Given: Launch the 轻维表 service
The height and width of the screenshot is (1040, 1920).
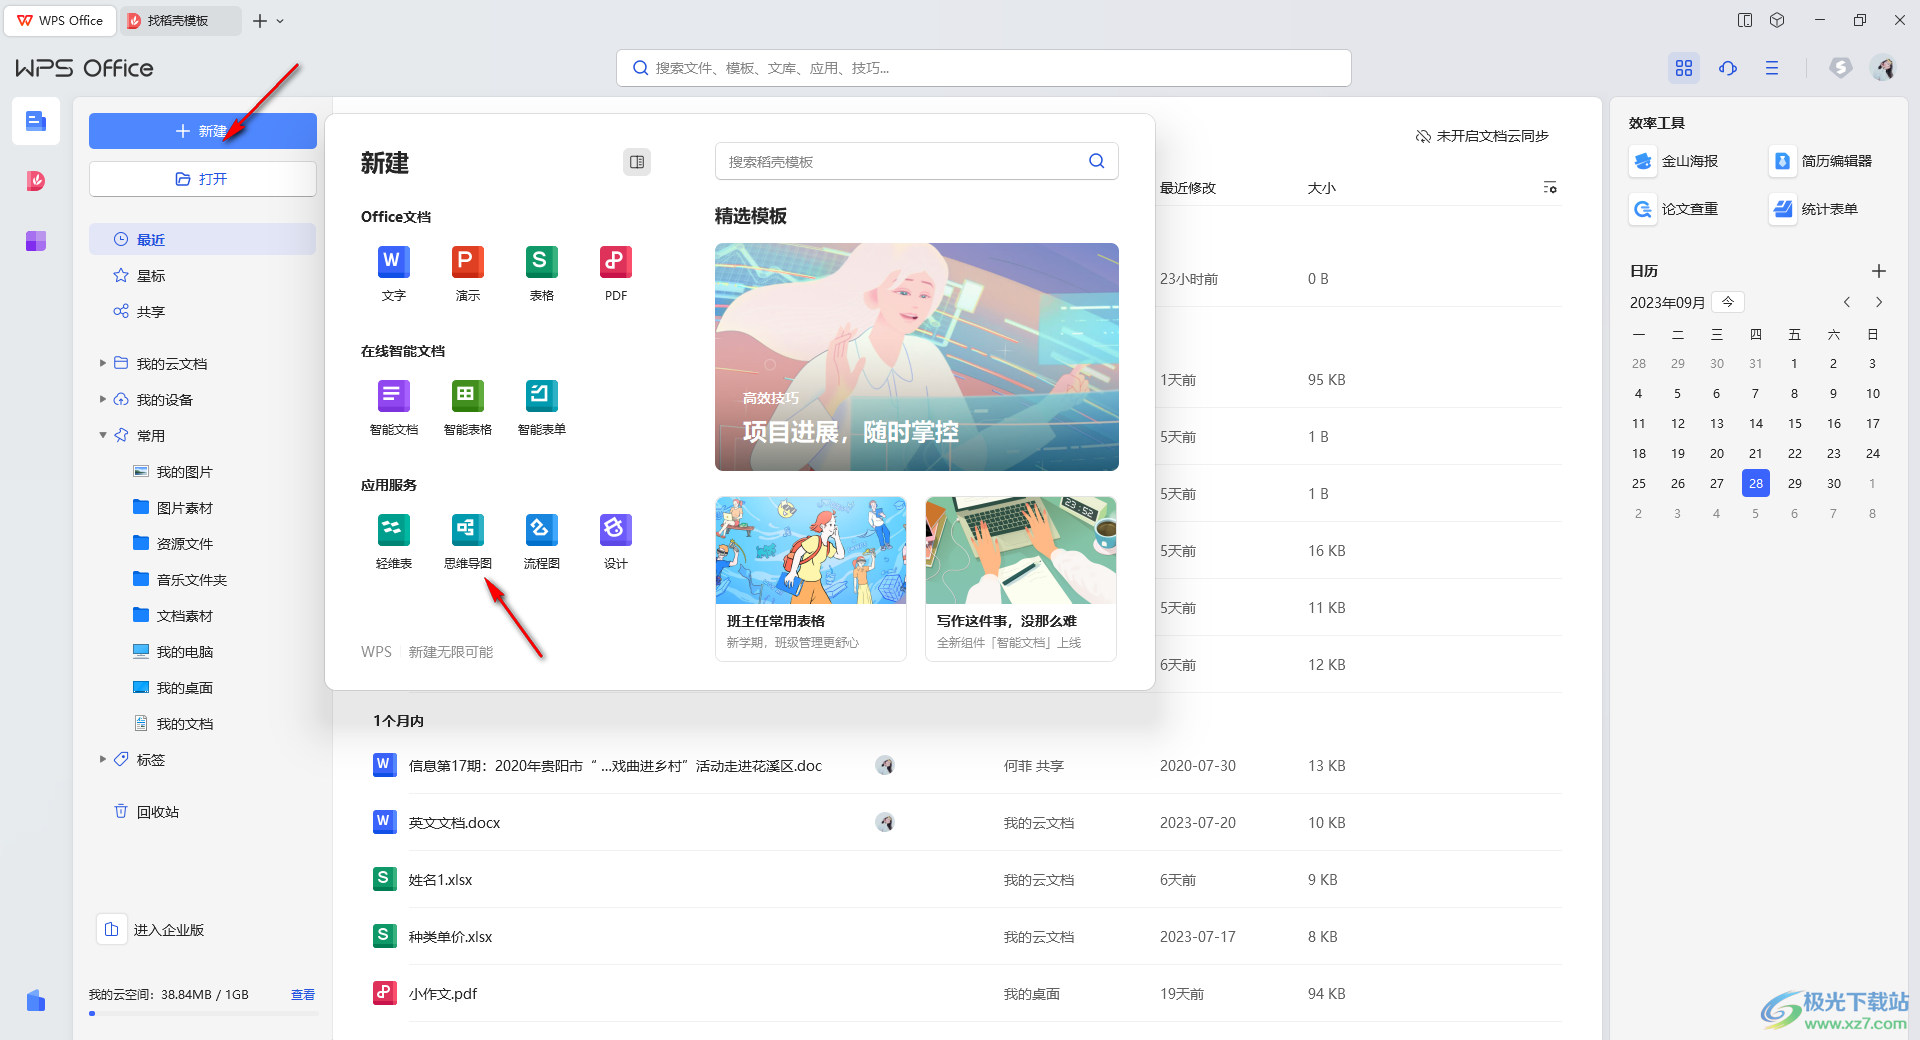Looking at the screenshot, I should pos(393,541).
